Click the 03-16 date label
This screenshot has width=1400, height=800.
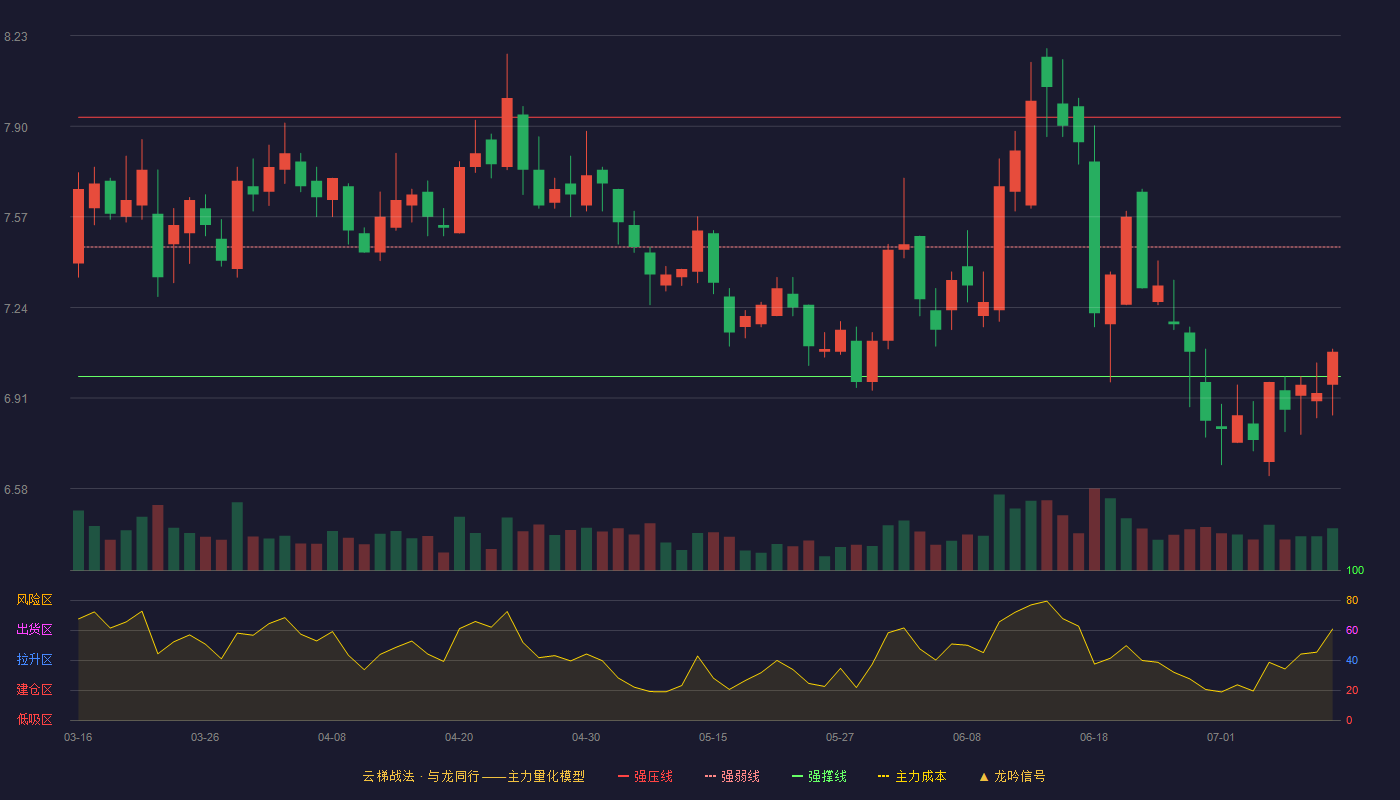(x=78, y=737)
